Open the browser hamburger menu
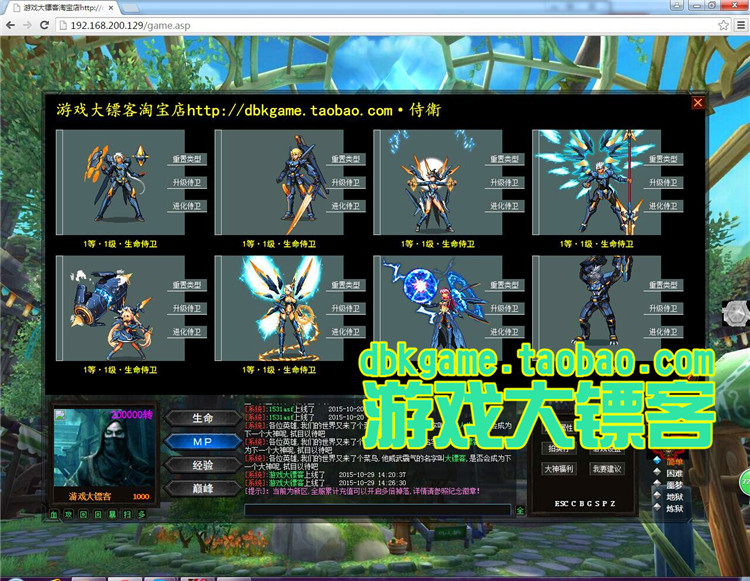The image size is (750, 581). [741, 25]
